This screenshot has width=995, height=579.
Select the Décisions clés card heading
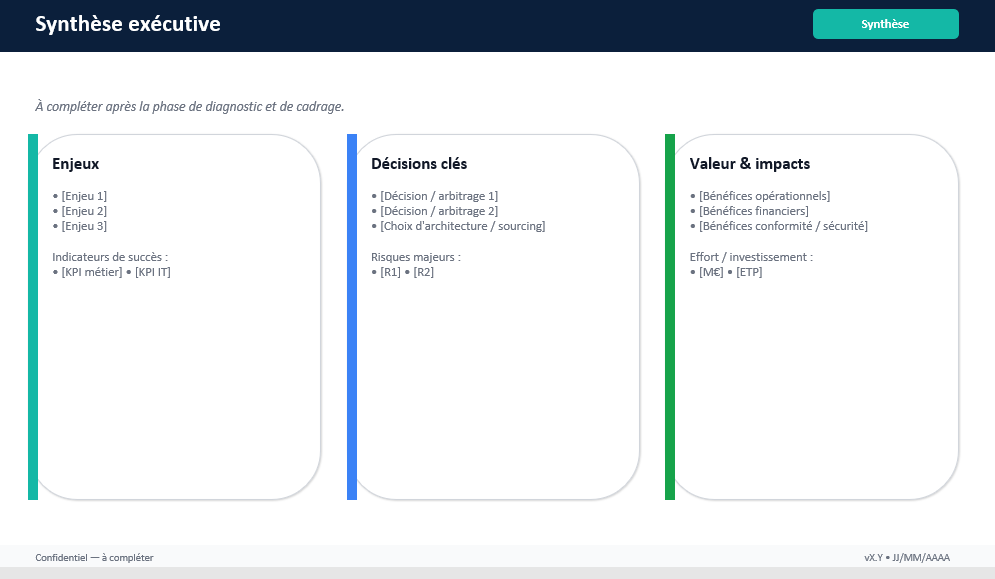(419, 164)
